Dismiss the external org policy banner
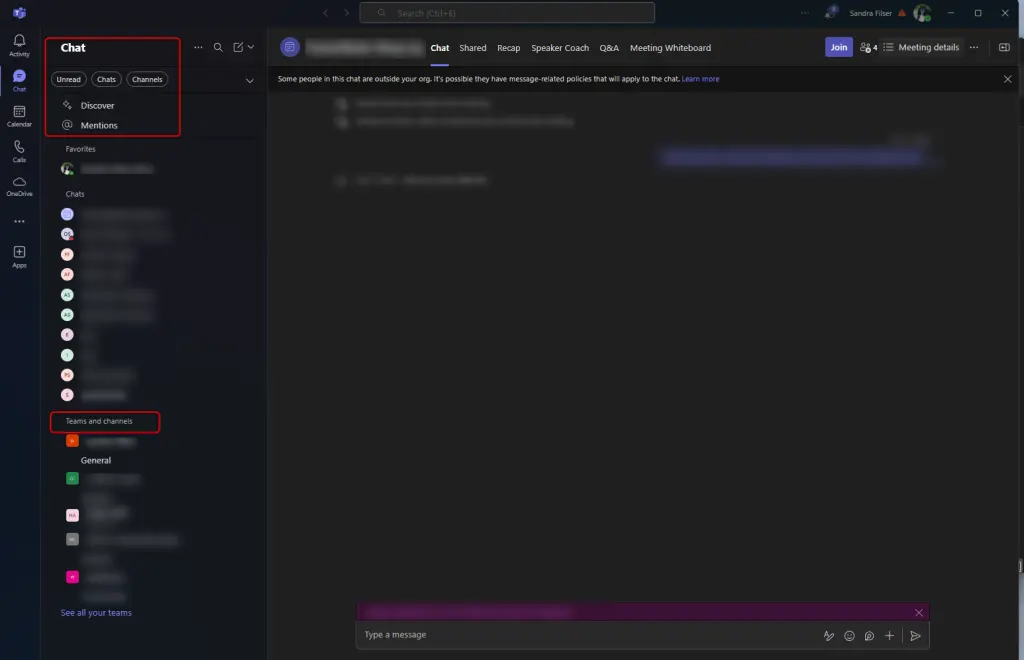Image resolution: width=1024 pixels, height=660 pixels. tap(1007, 78)
